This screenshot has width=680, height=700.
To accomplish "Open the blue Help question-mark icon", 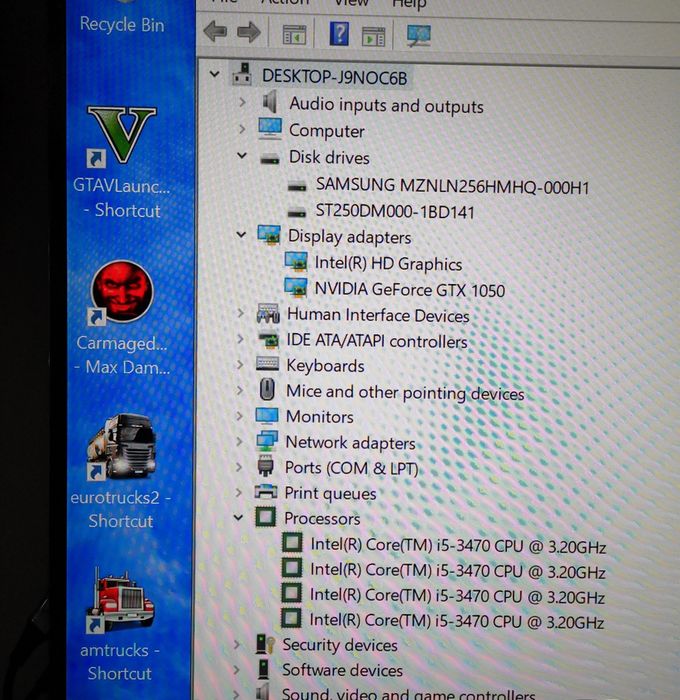I will click(339, 33).
